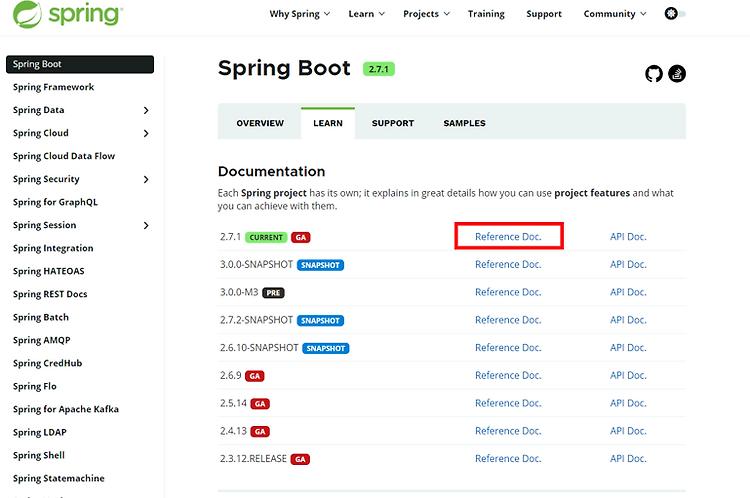
Task: Open Spring REST Docs project
Action: [50, 294]
